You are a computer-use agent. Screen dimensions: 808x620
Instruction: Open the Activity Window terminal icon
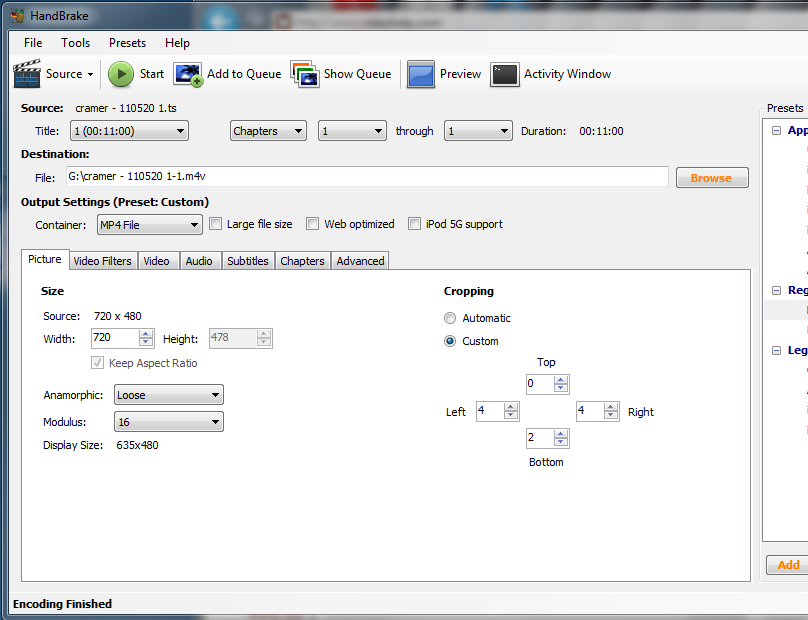point(504,75)
